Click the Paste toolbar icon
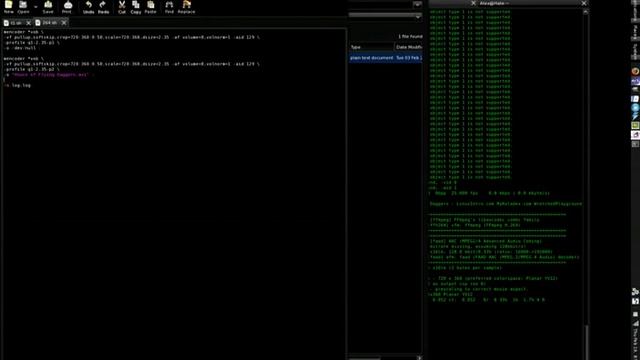 coord(151,6)
